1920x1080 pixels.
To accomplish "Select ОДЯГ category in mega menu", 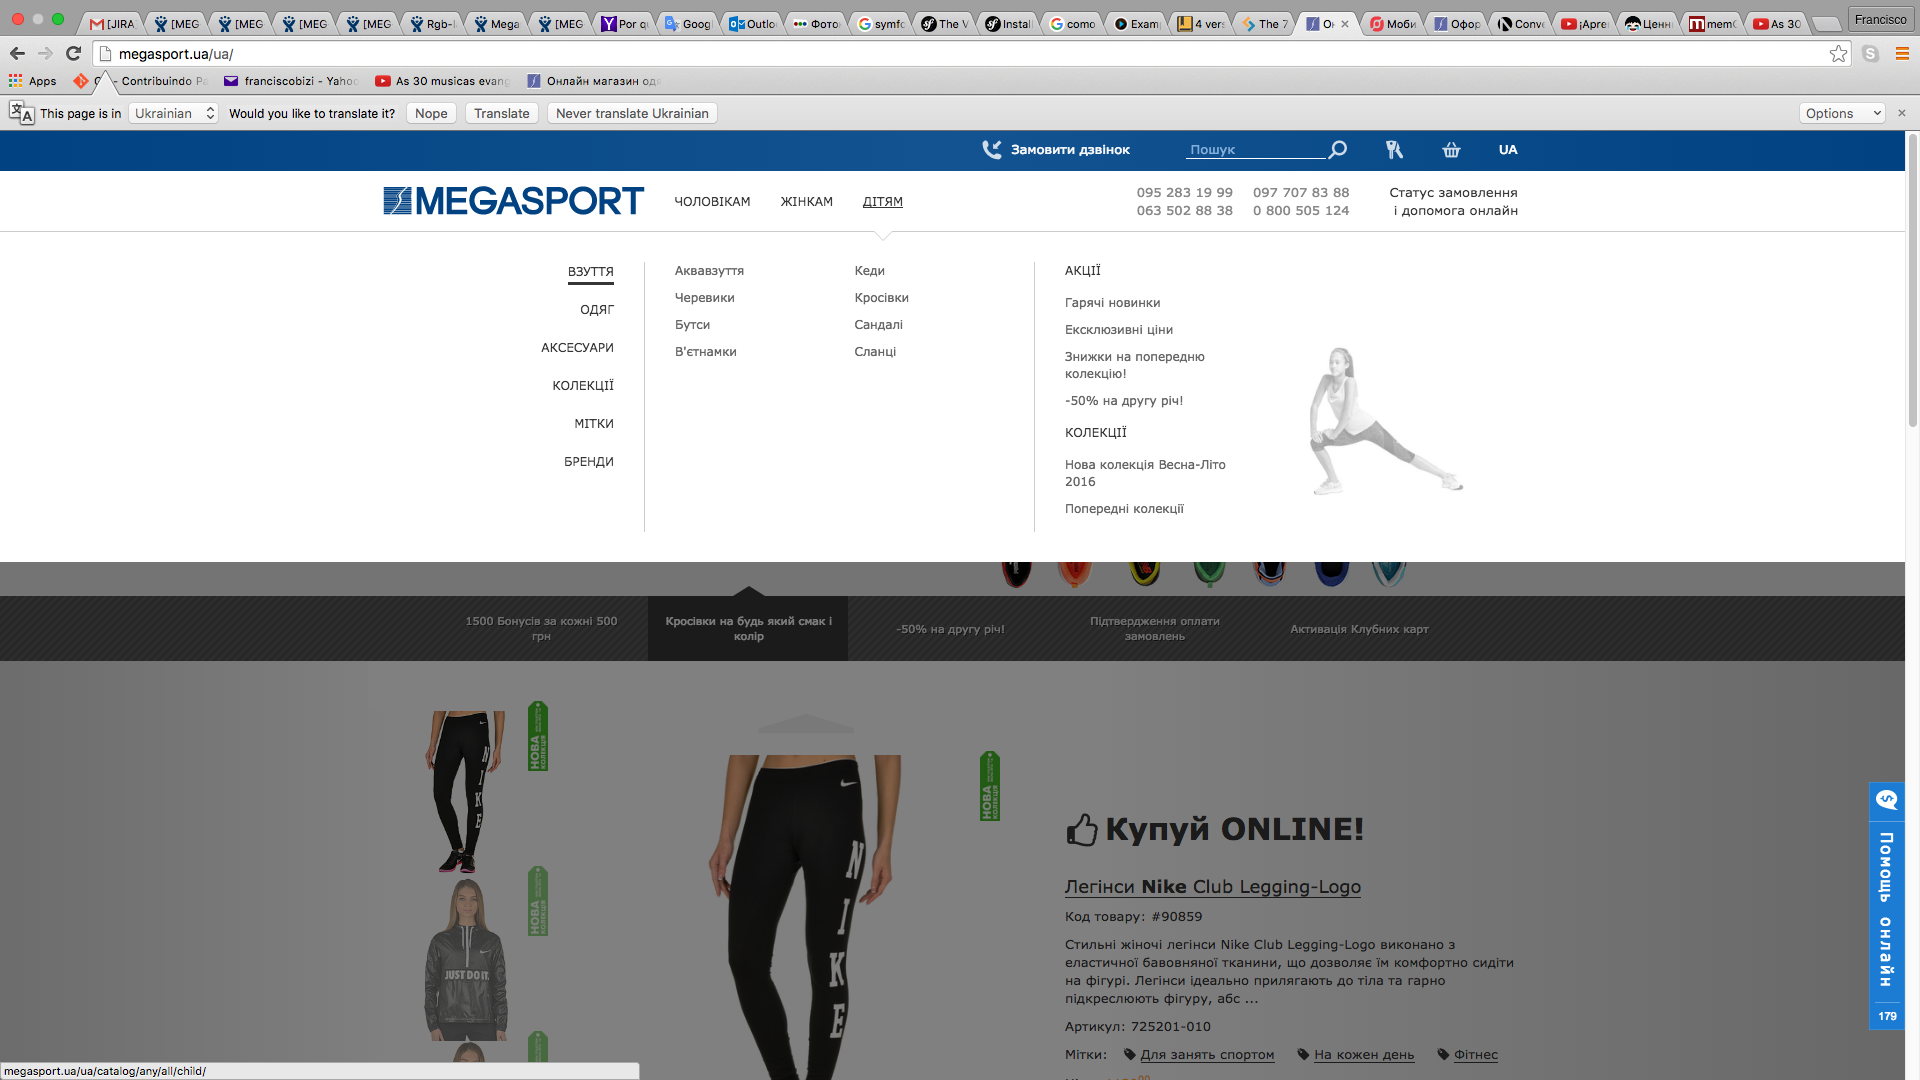I will click(597, 310).
